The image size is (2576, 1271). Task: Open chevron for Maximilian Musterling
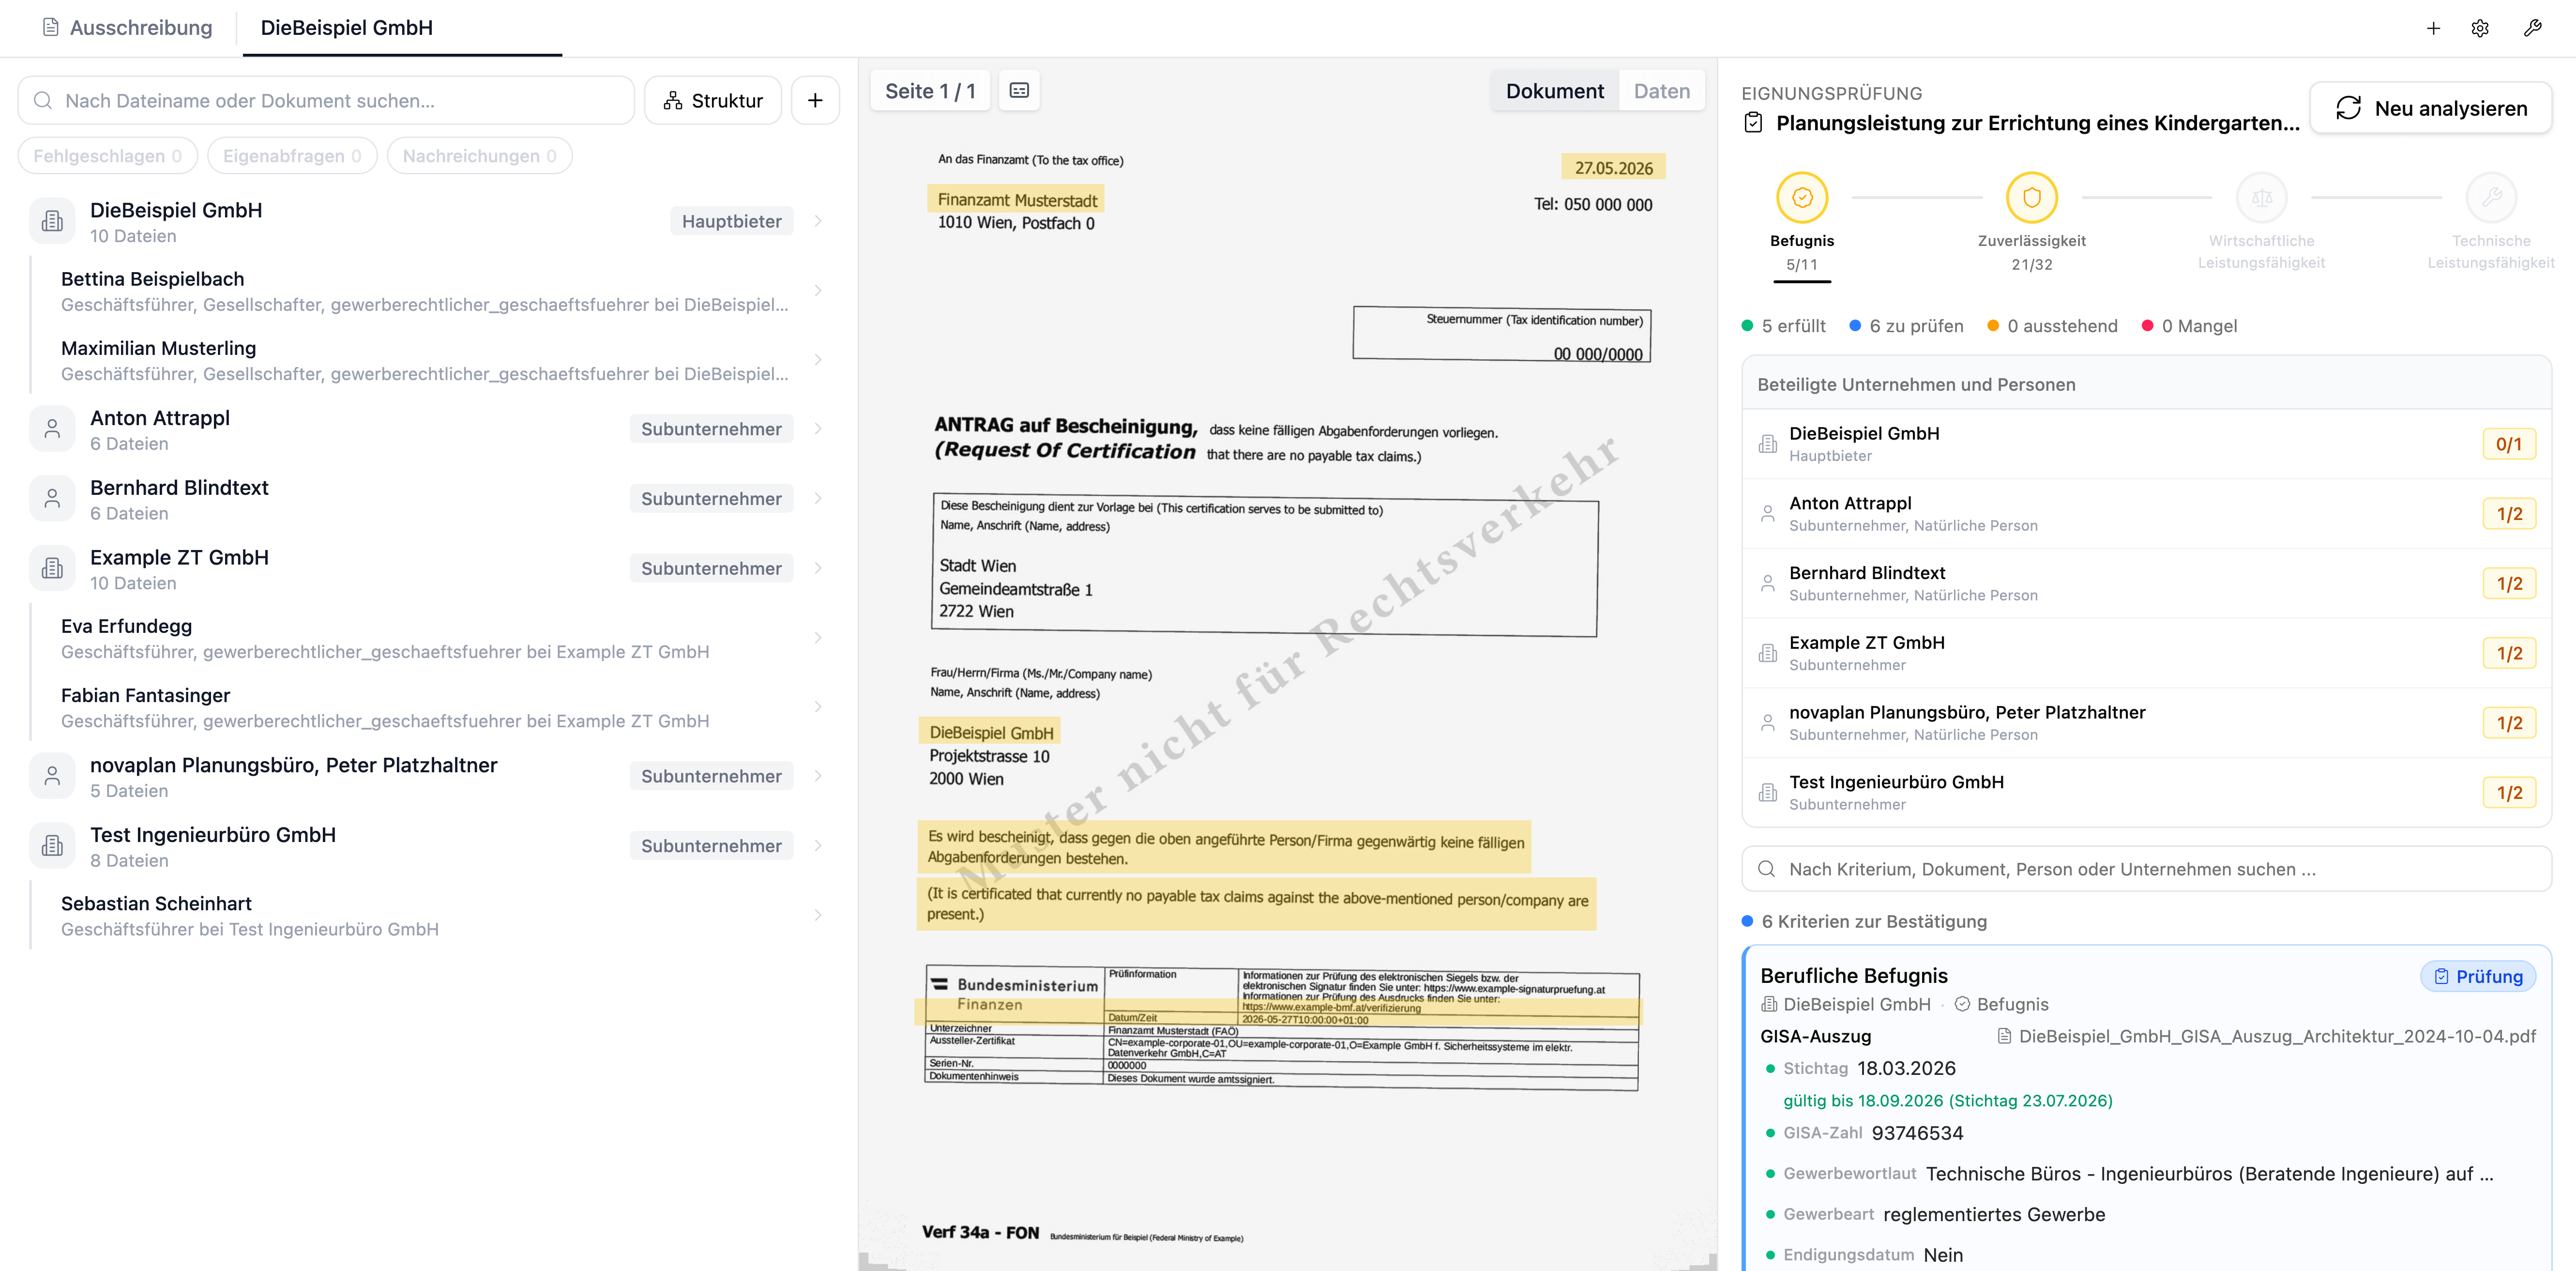click(818, 360)
